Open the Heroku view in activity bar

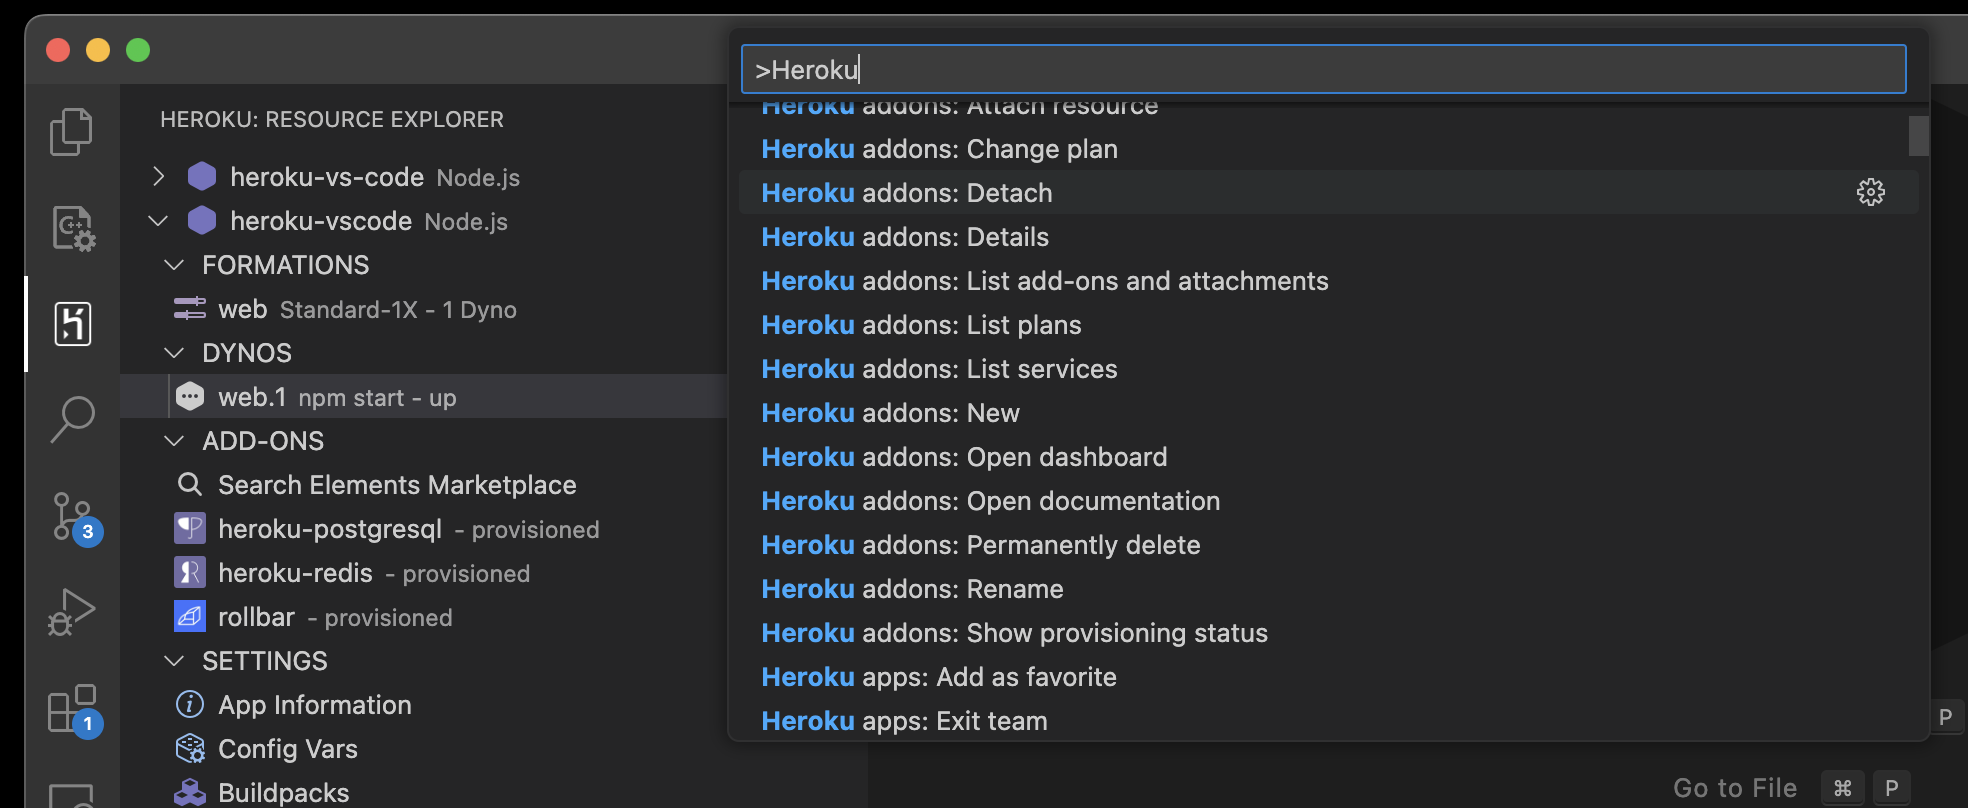pos(72,324)
